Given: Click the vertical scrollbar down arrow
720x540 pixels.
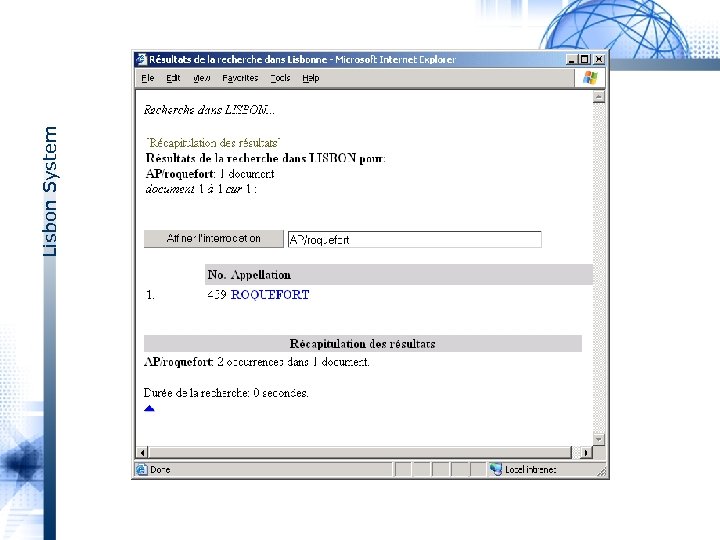Looking at the screenshot, I should coord(598,439).
